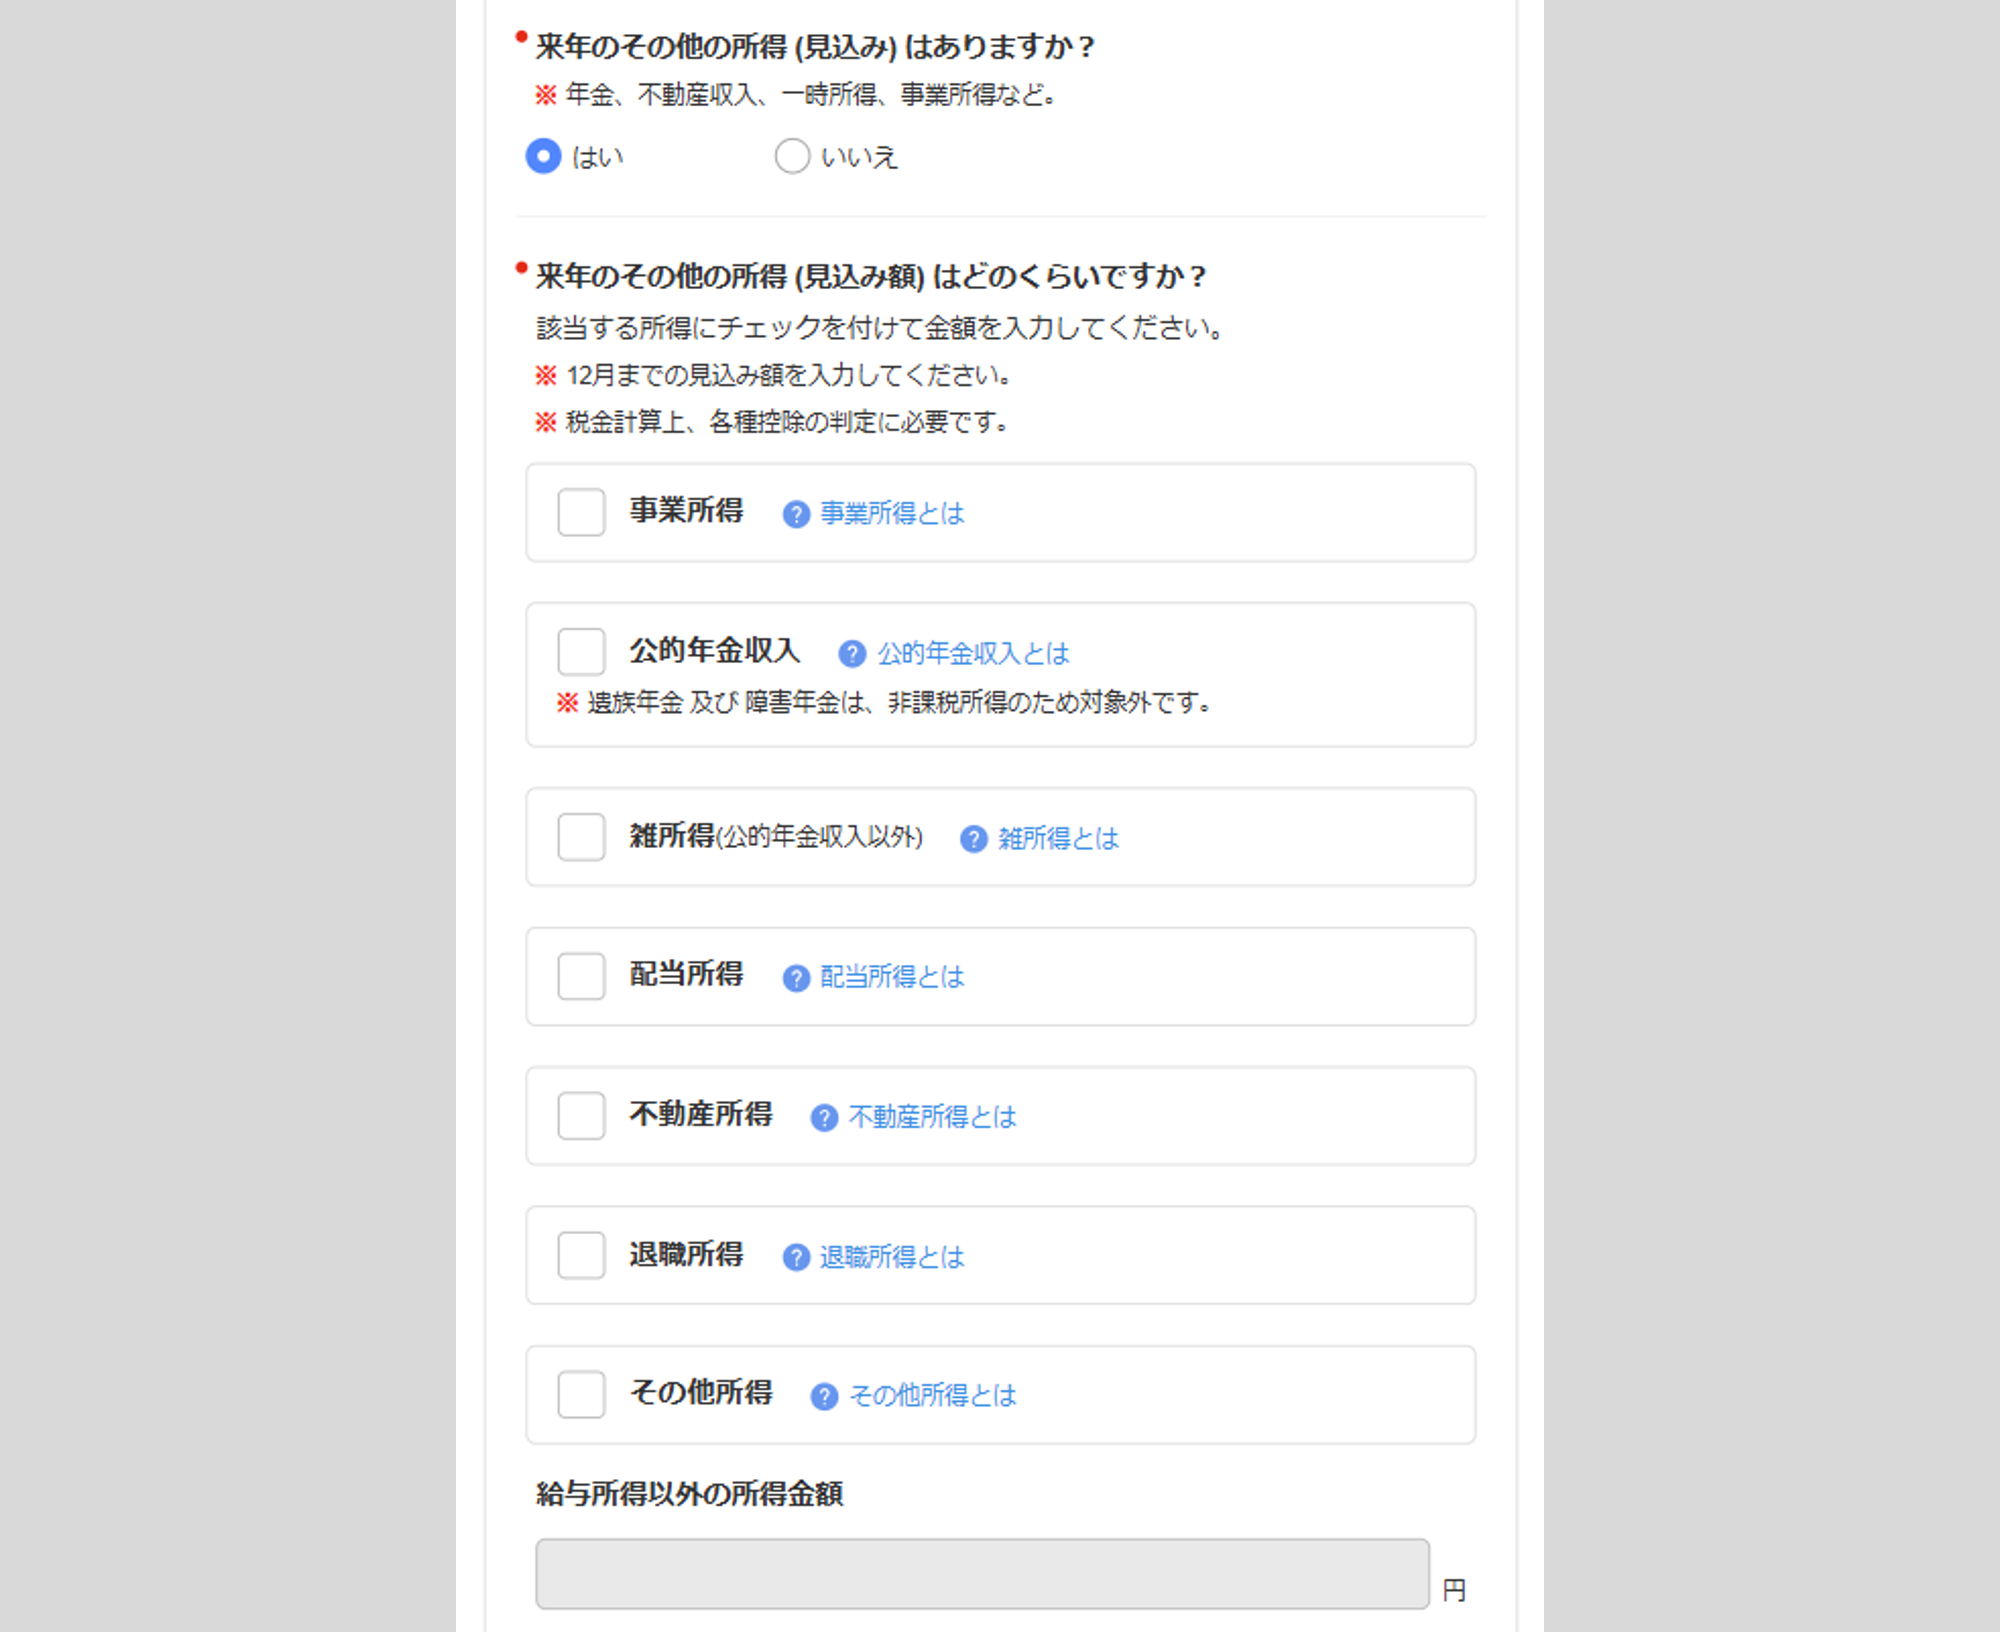Enable the その他所得 checkbox
The image size is (2000, 1632).
(x=581, y=1394)
